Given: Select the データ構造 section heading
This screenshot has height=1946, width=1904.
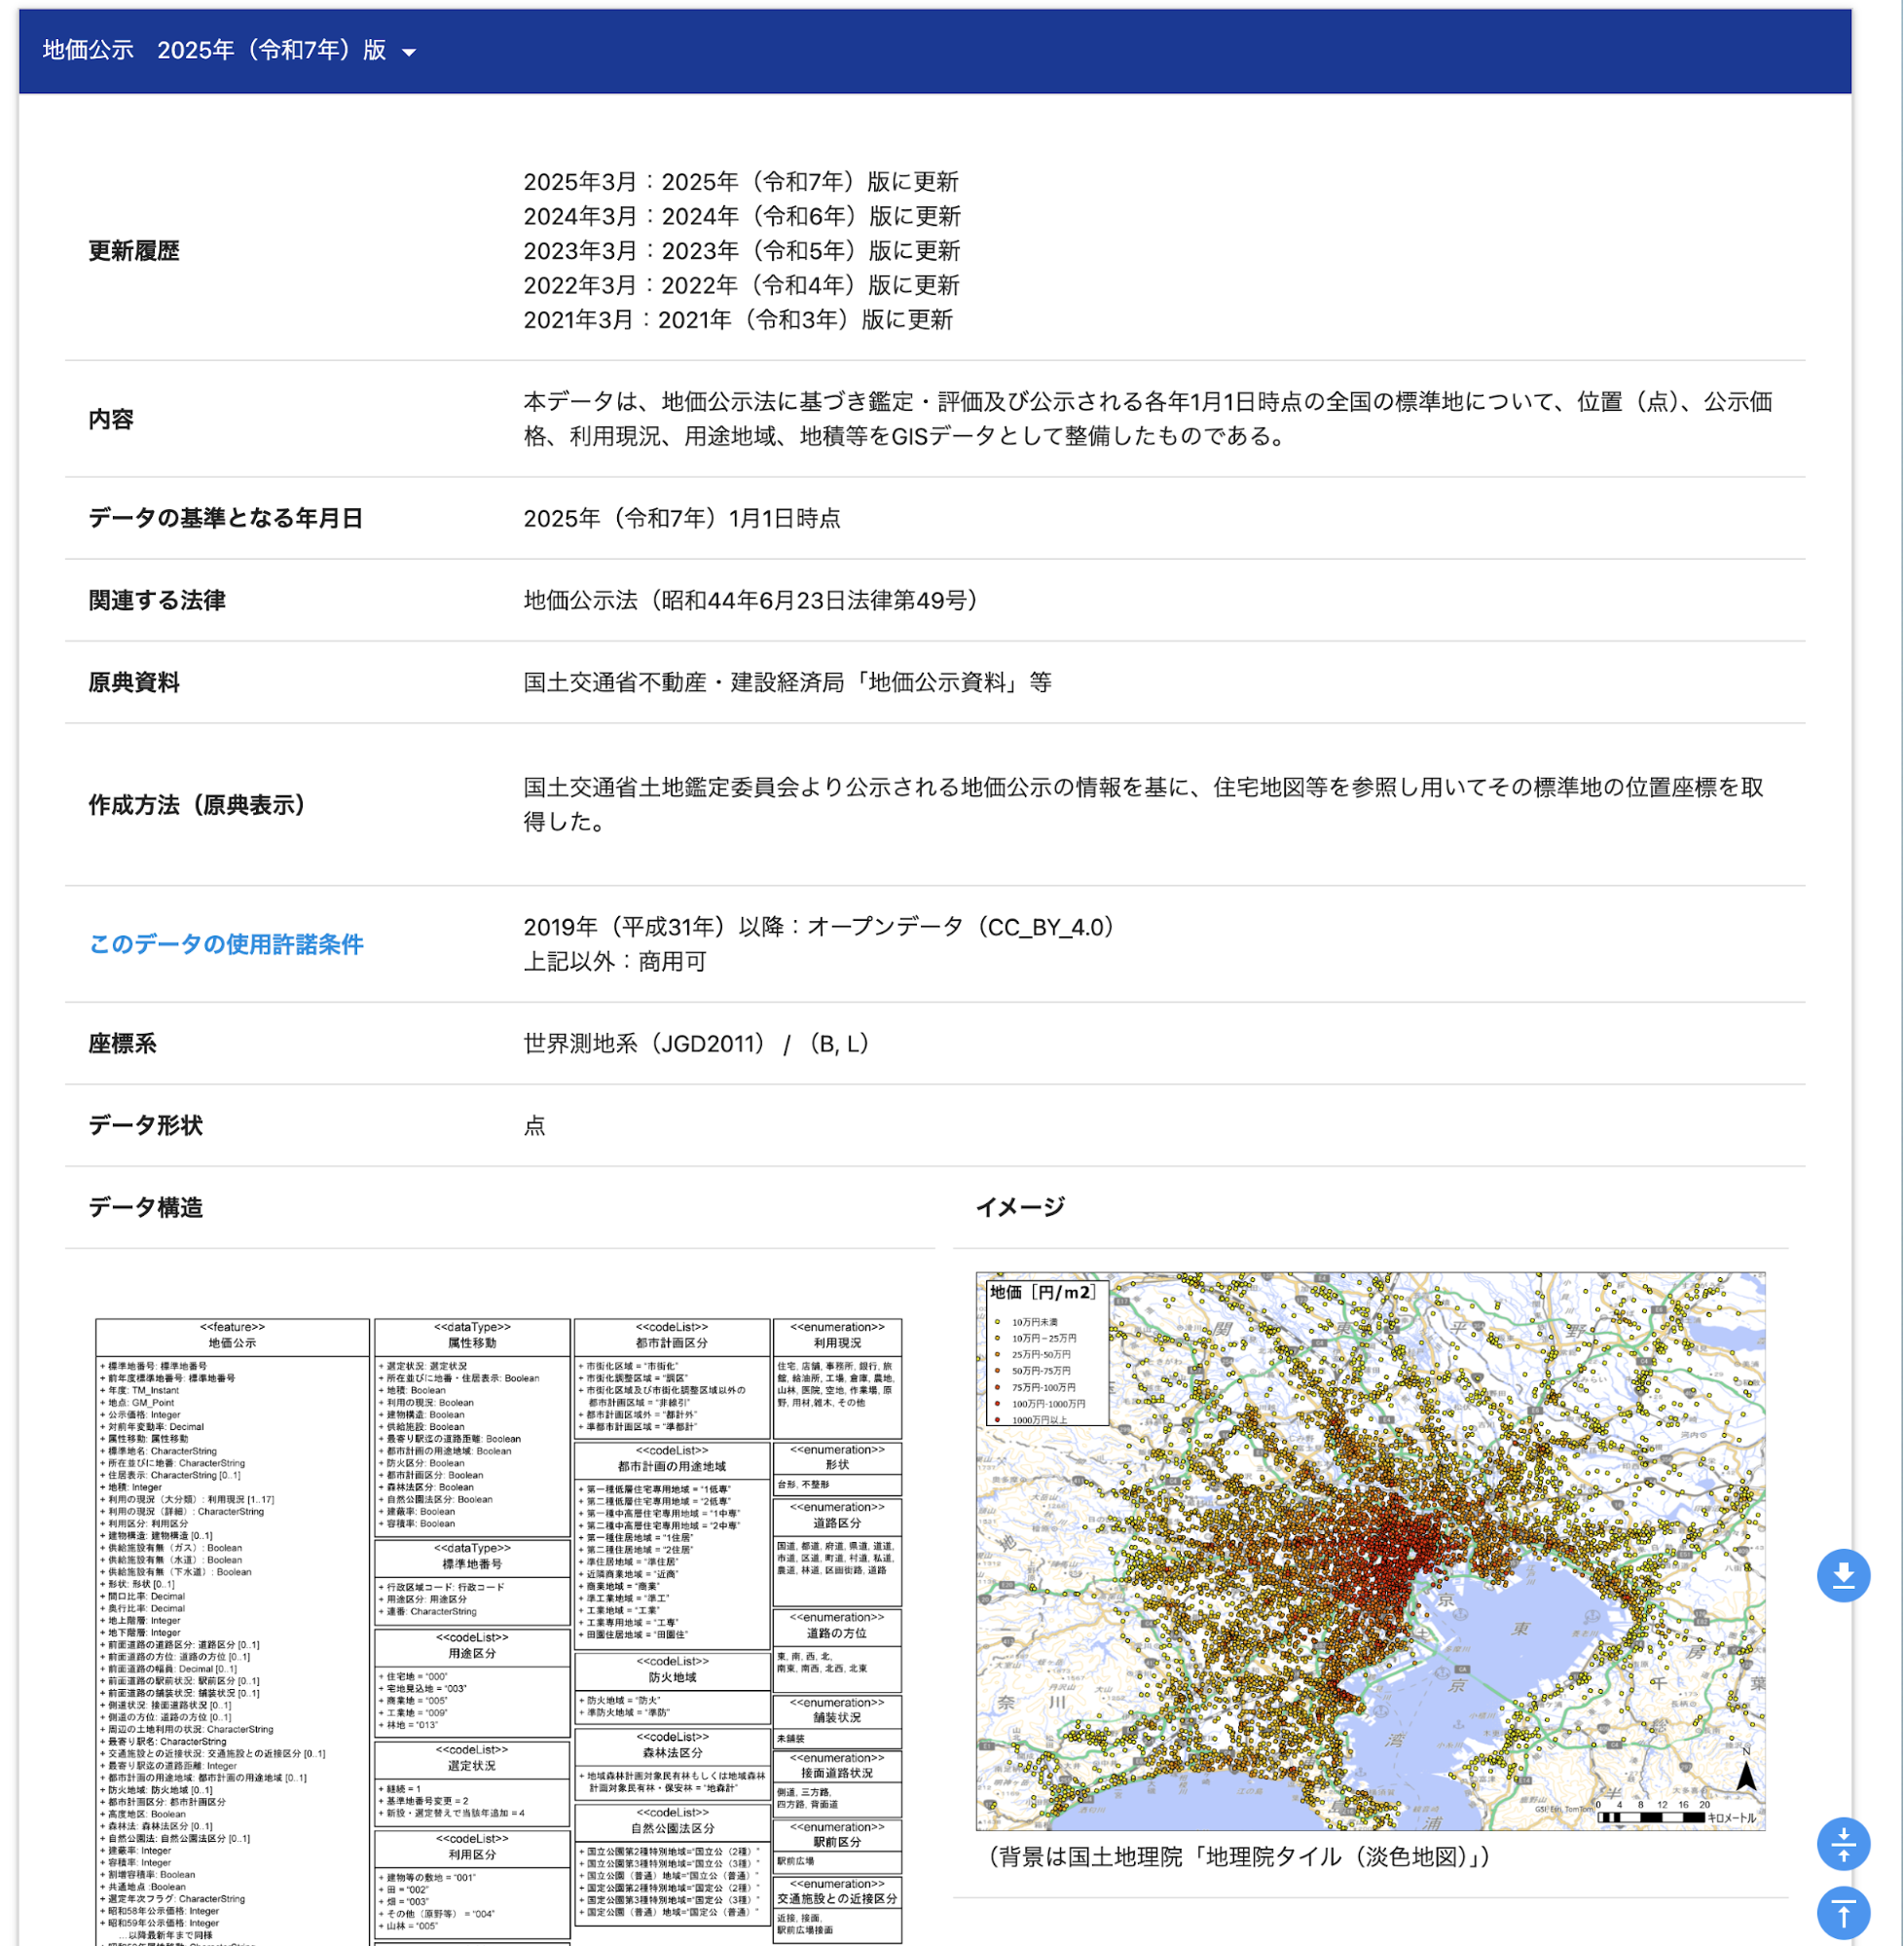Looking at the screenshot, I should (146, 1207).
